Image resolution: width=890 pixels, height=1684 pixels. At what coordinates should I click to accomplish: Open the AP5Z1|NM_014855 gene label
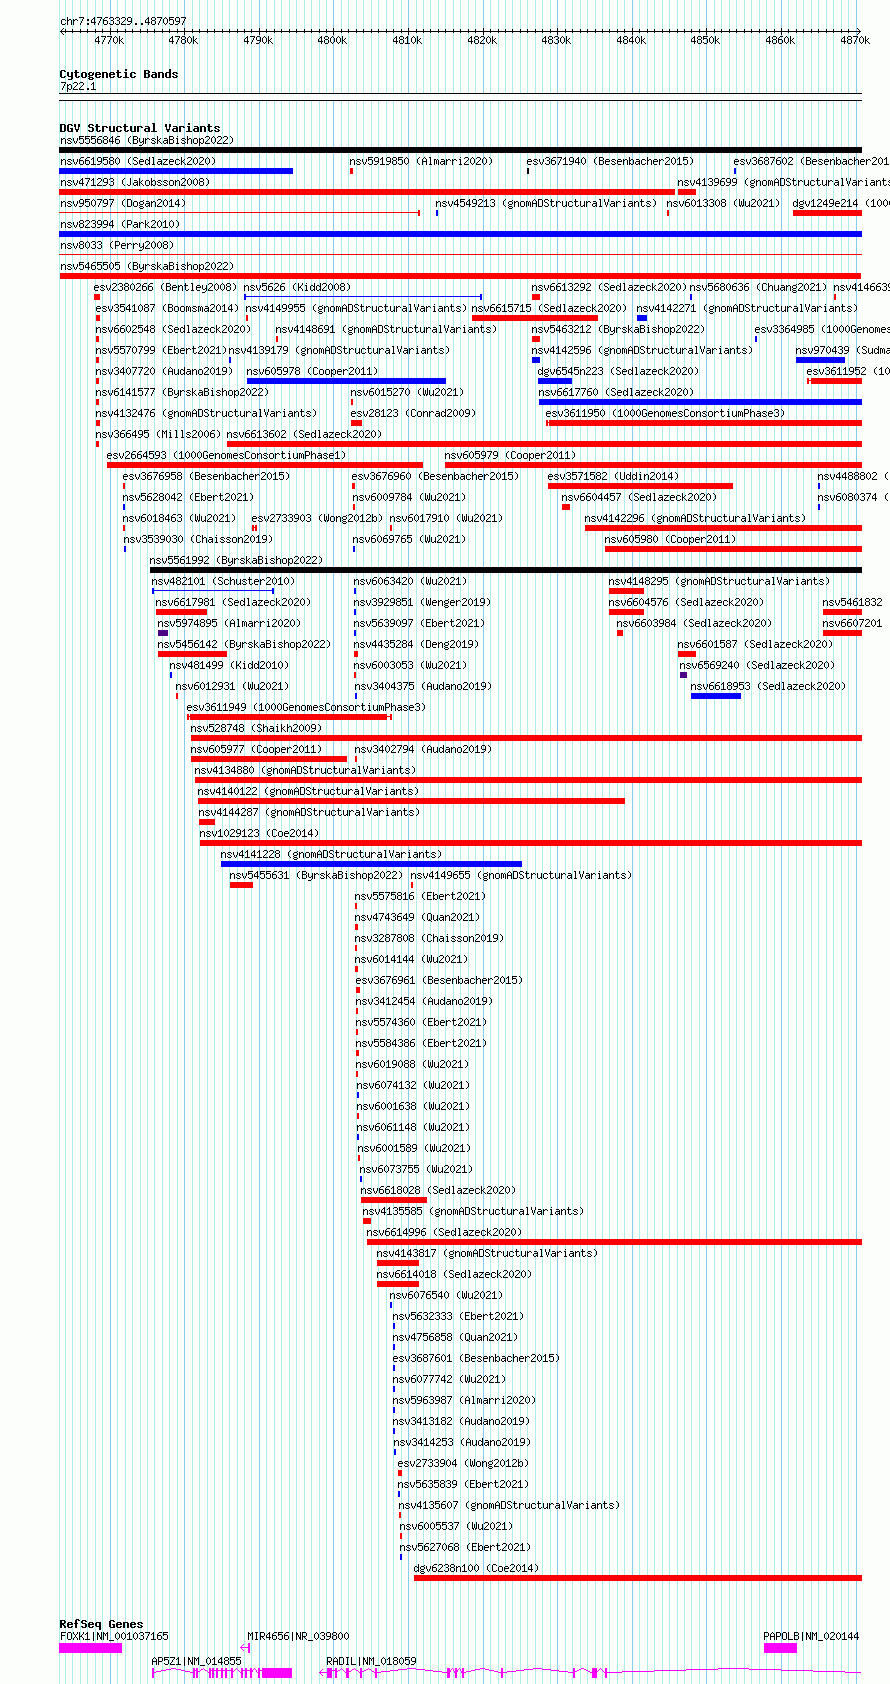pyautogui.click(x=196, y=1661)
